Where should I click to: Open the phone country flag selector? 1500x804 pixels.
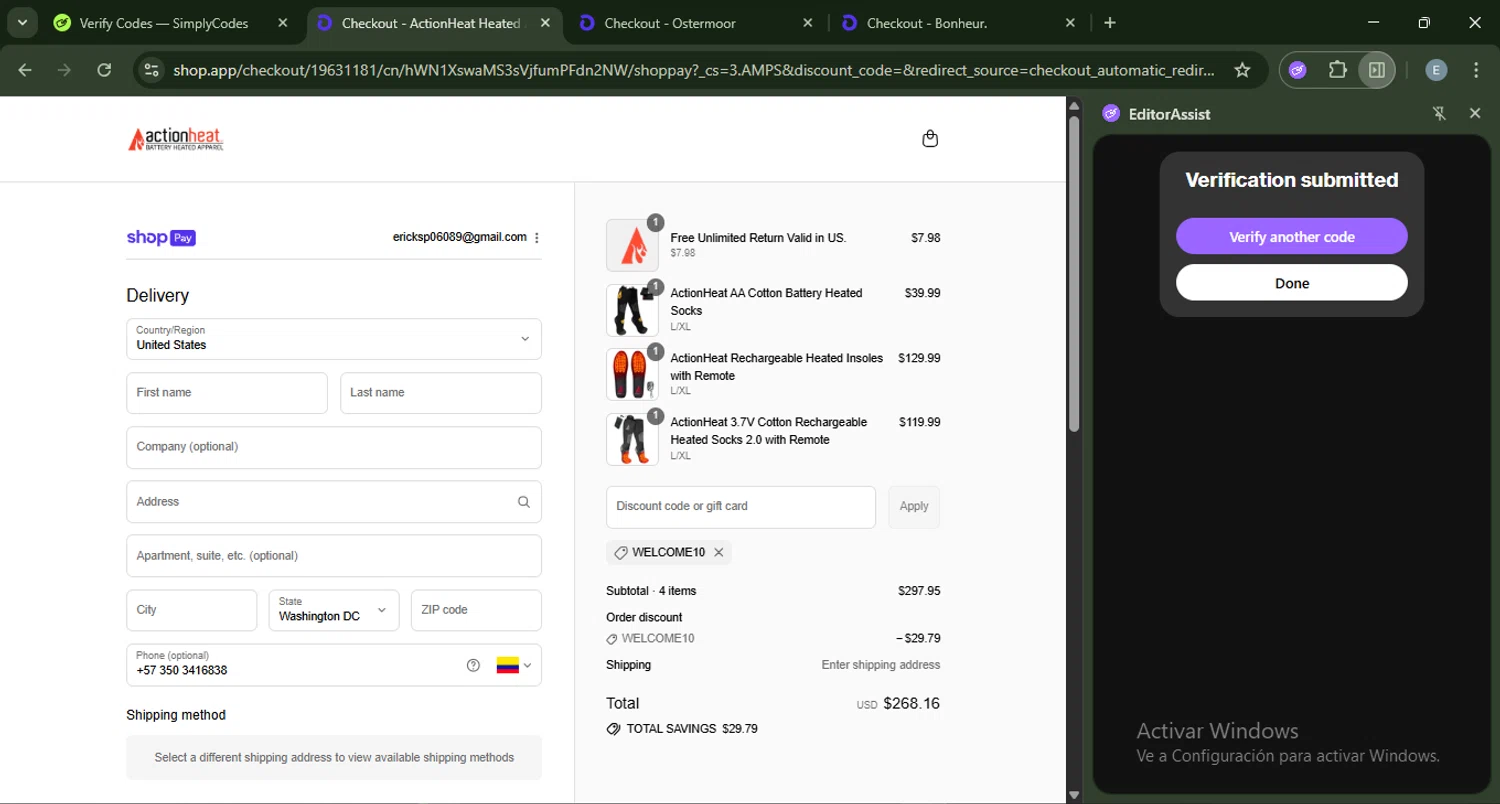[x=514, y=665]
